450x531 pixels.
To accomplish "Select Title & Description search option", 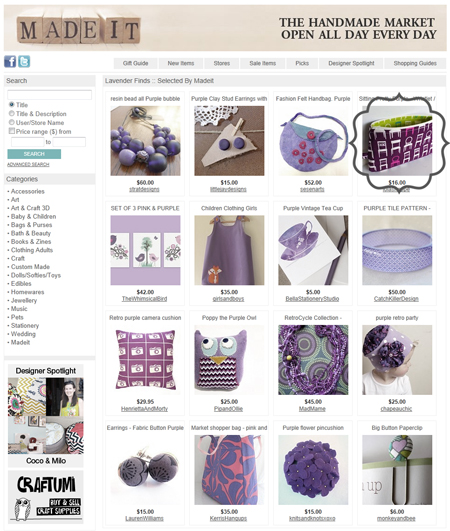I will click(12, 113).
